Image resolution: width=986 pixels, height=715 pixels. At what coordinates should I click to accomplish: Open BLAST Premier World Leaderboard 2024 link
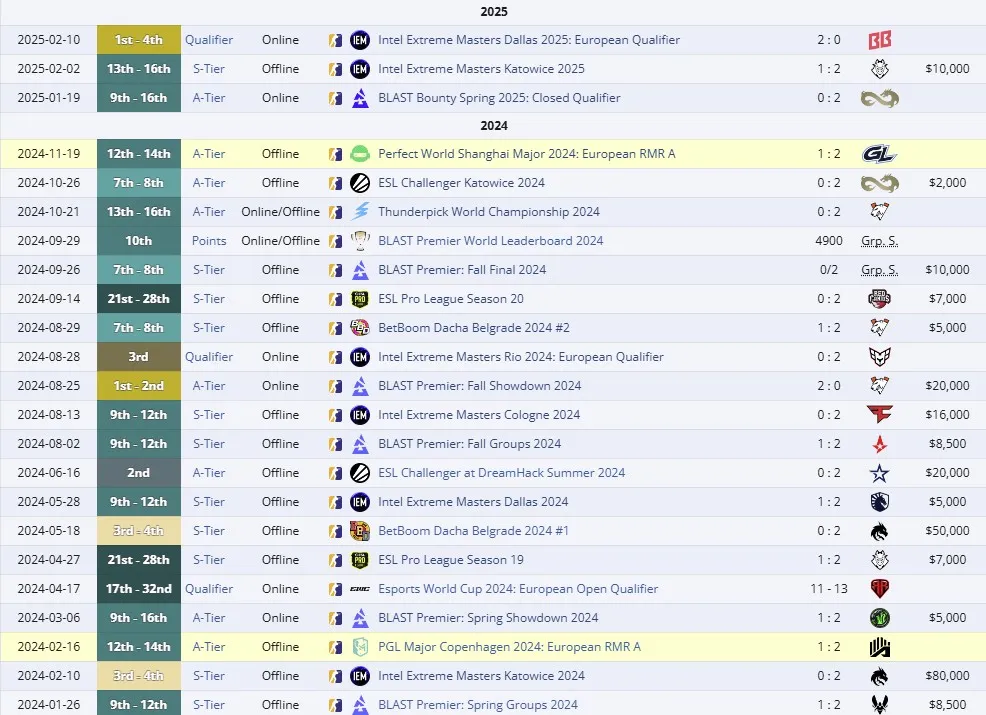(490, 240)
